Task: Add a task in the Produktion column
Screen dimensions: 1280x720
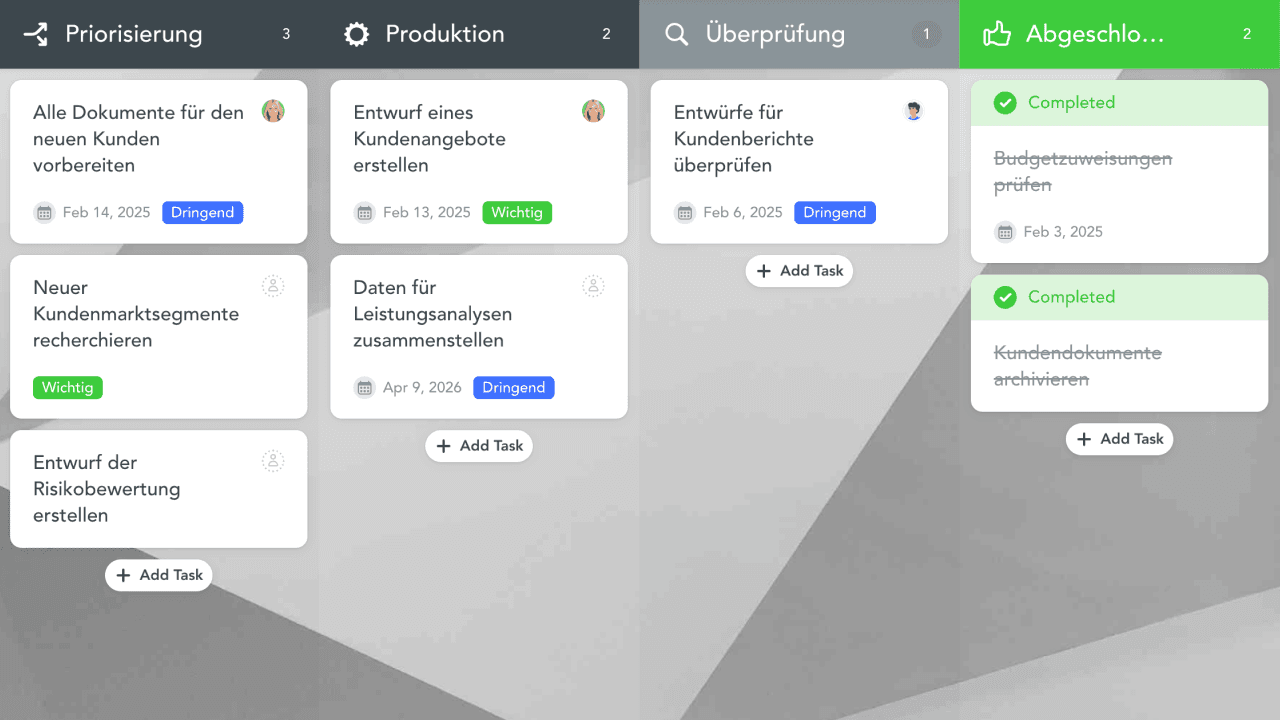Action: [x=479, y=446]
